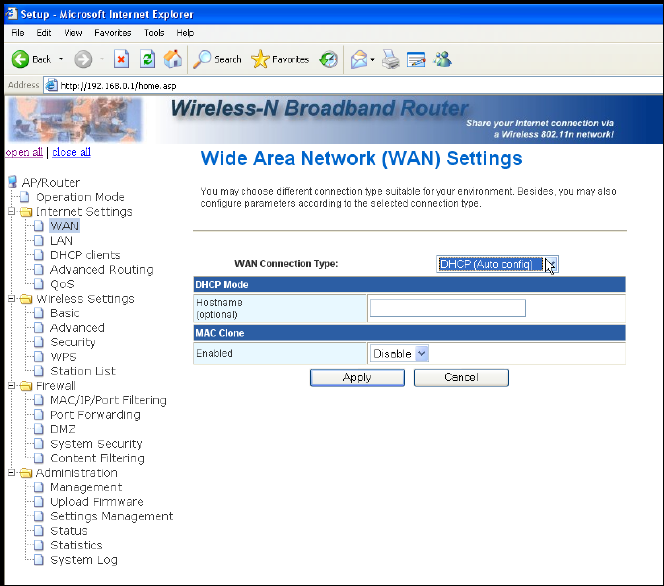Open the wireless Basic settings page
This screenshot has height=586, width=664.
pyautogui.click(x=64, y=313)
